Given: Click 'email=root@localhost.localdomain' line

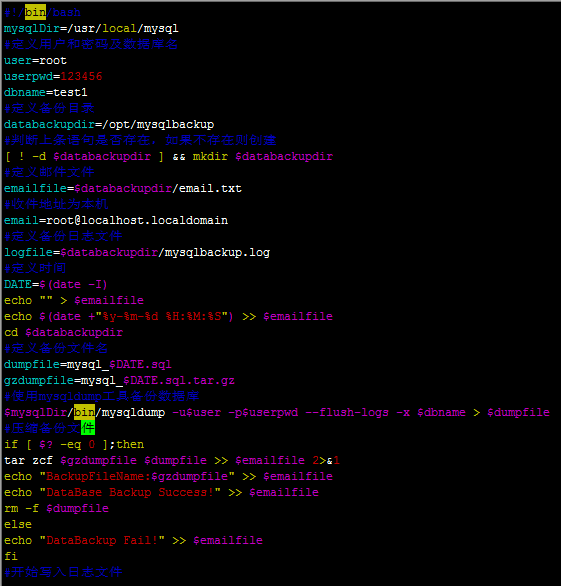Looking at the screenshot, I should [x=116, y=220].
